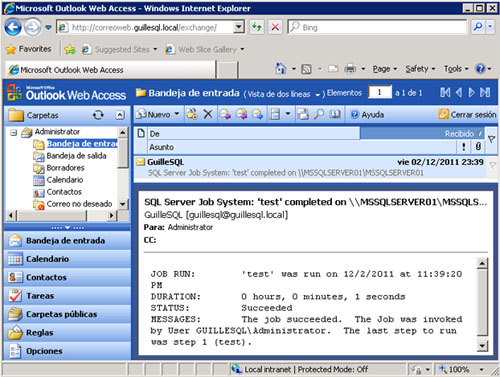Open Opciones in navigation pane

pyautogui.click(x=68, y=351)
